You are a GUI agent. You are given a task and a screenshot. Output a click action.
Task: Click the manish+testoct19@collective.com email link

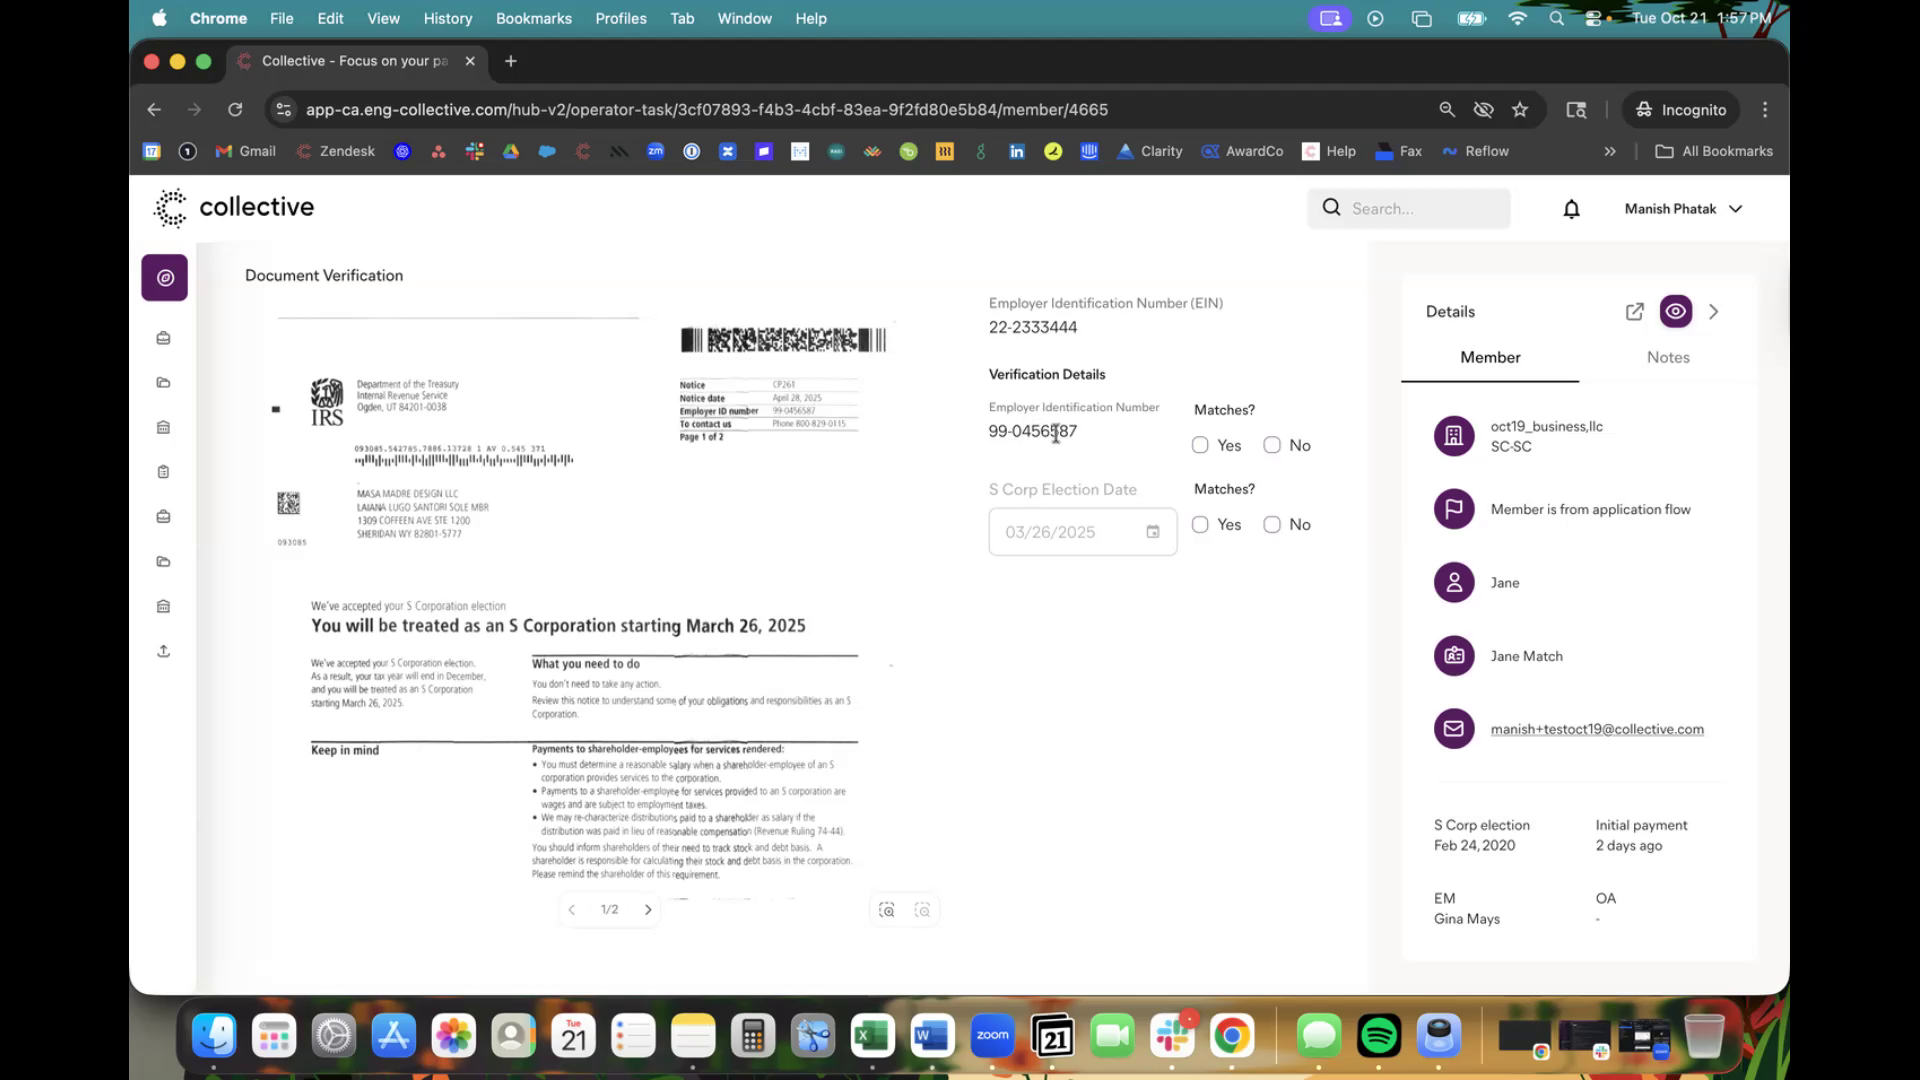coord(1596,729)
